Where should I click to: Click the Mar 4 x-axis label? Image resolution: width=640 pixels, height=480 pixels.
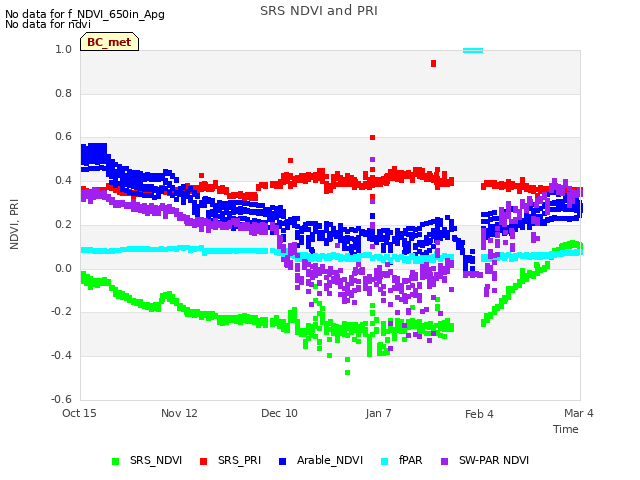tap(579, 413)
